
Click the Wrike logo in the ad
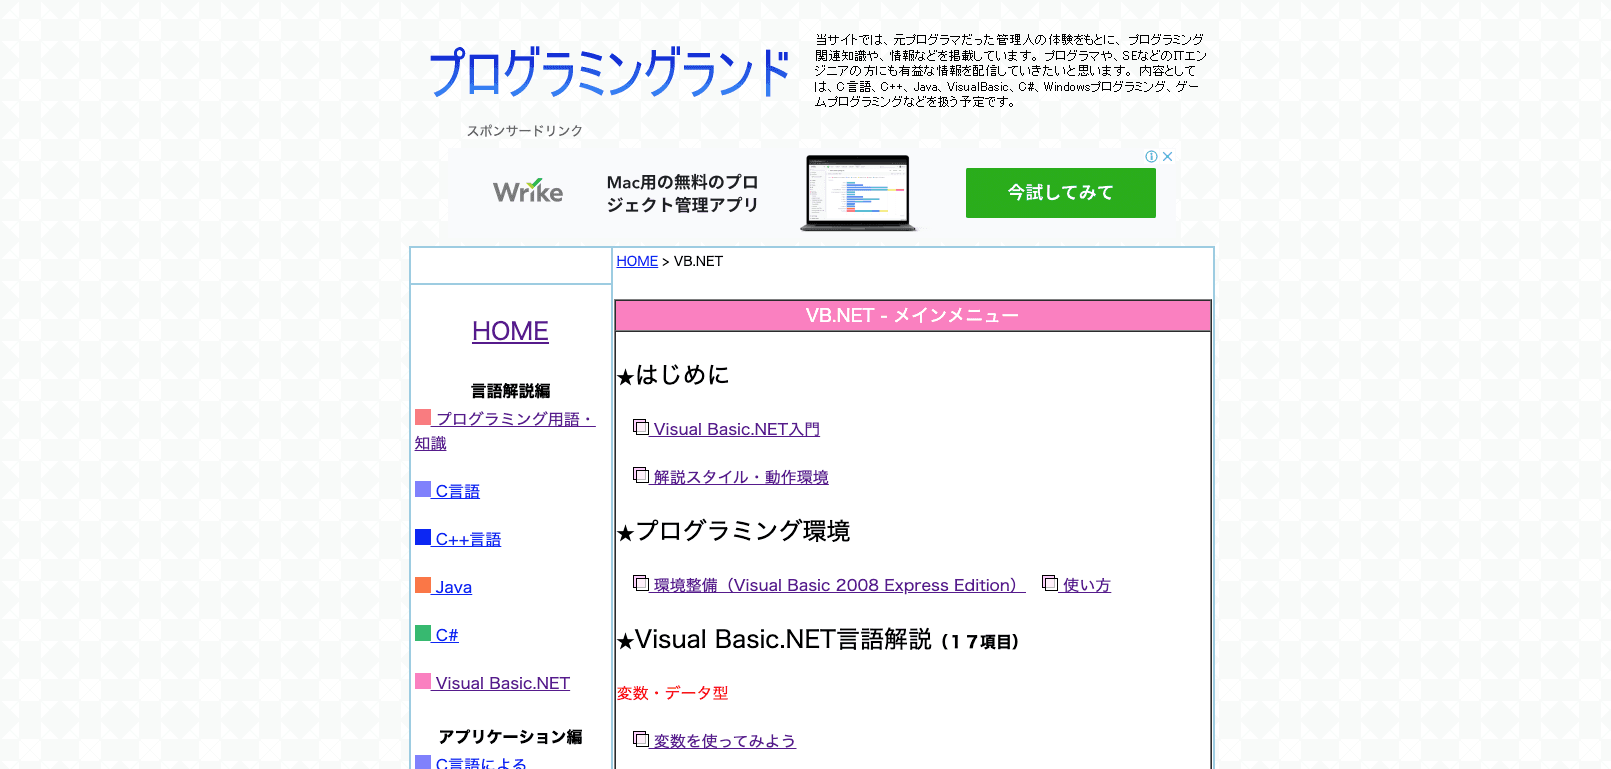click(528, 192)
